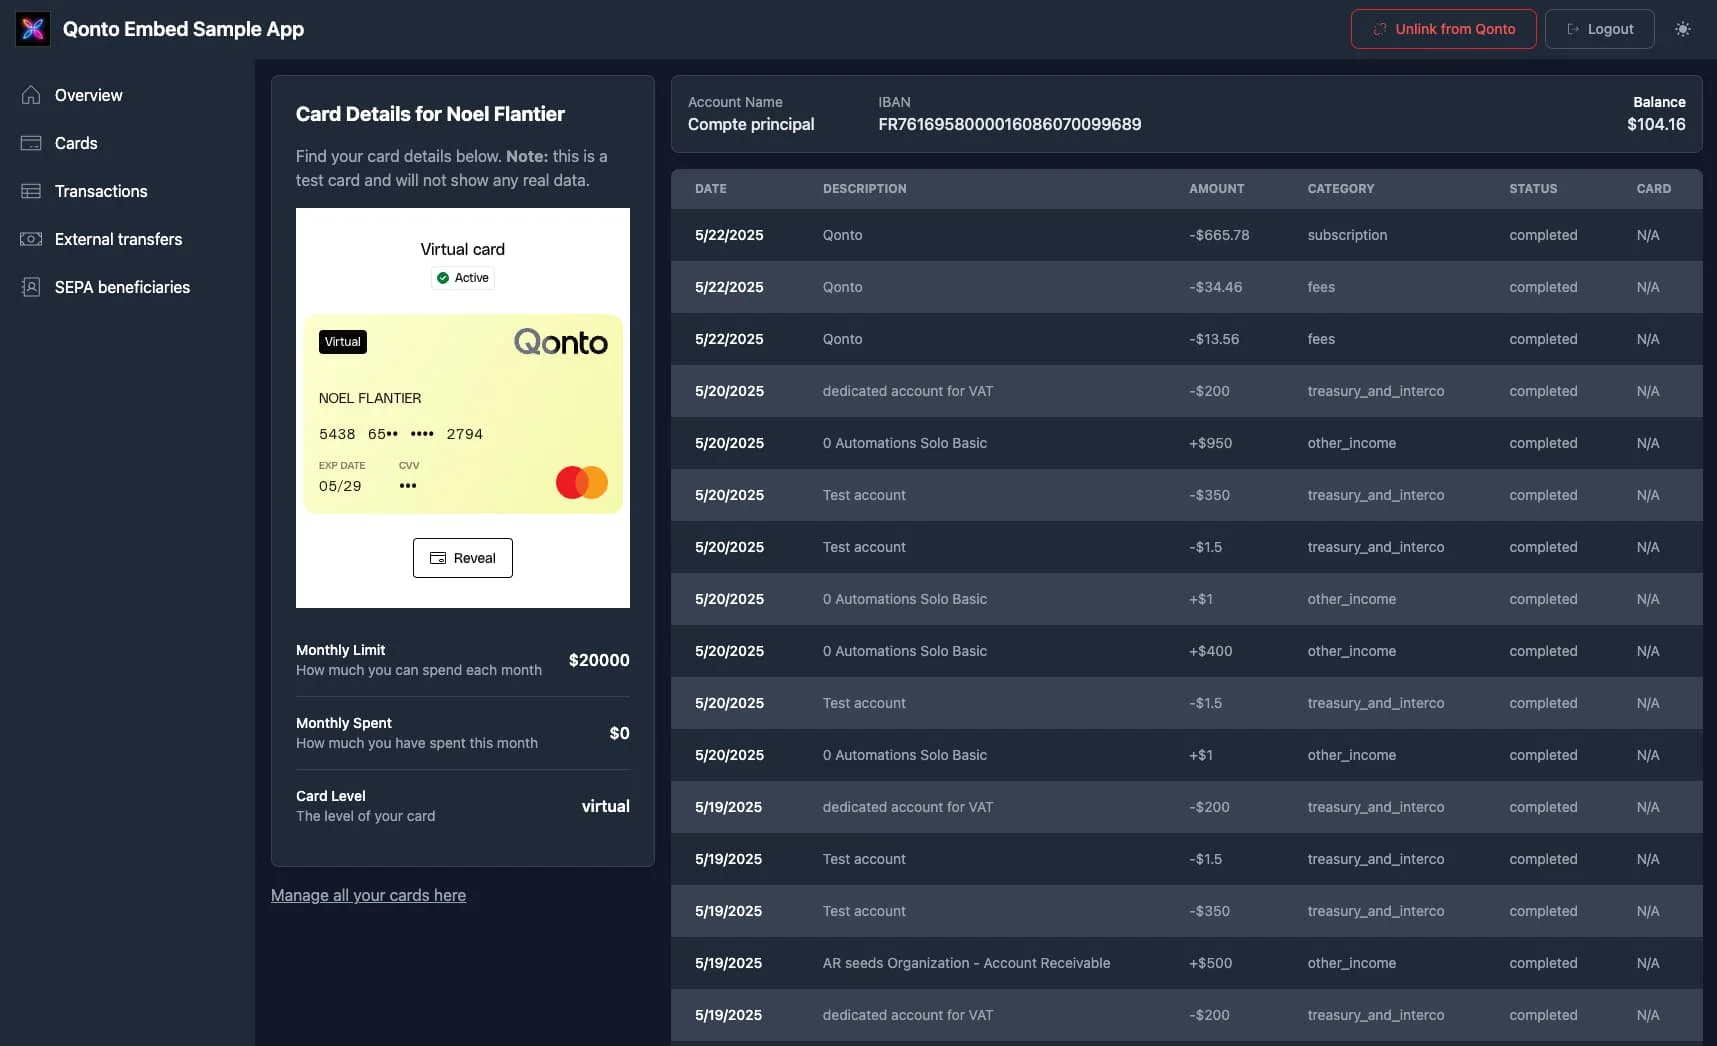Open the Transactions page
1717x1046 pixels.
pos(101,191)
